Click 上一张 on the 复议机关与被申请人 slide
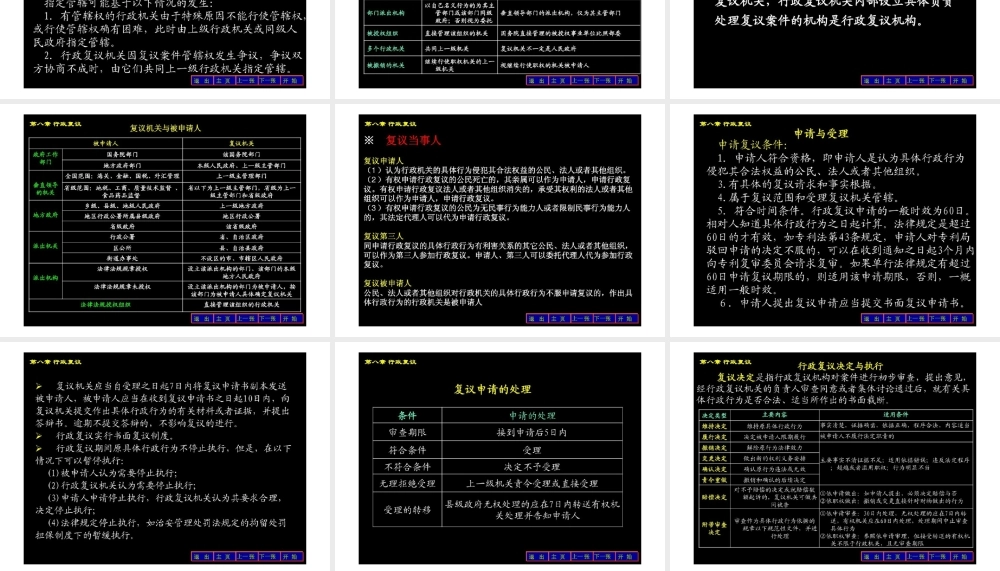 (246, 318)
